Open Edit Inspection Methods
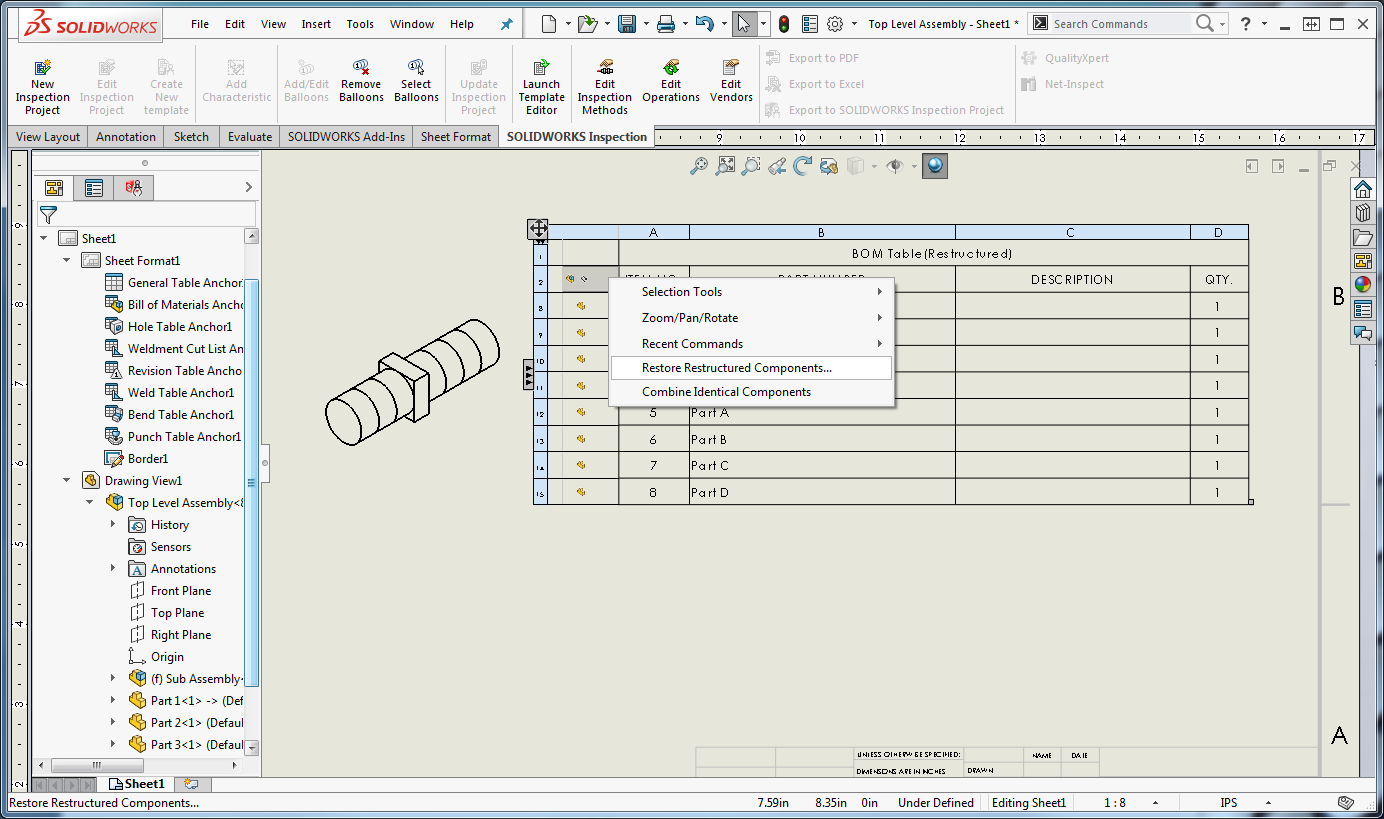Viewport: 1384px width, 819px height. (605, 86)
